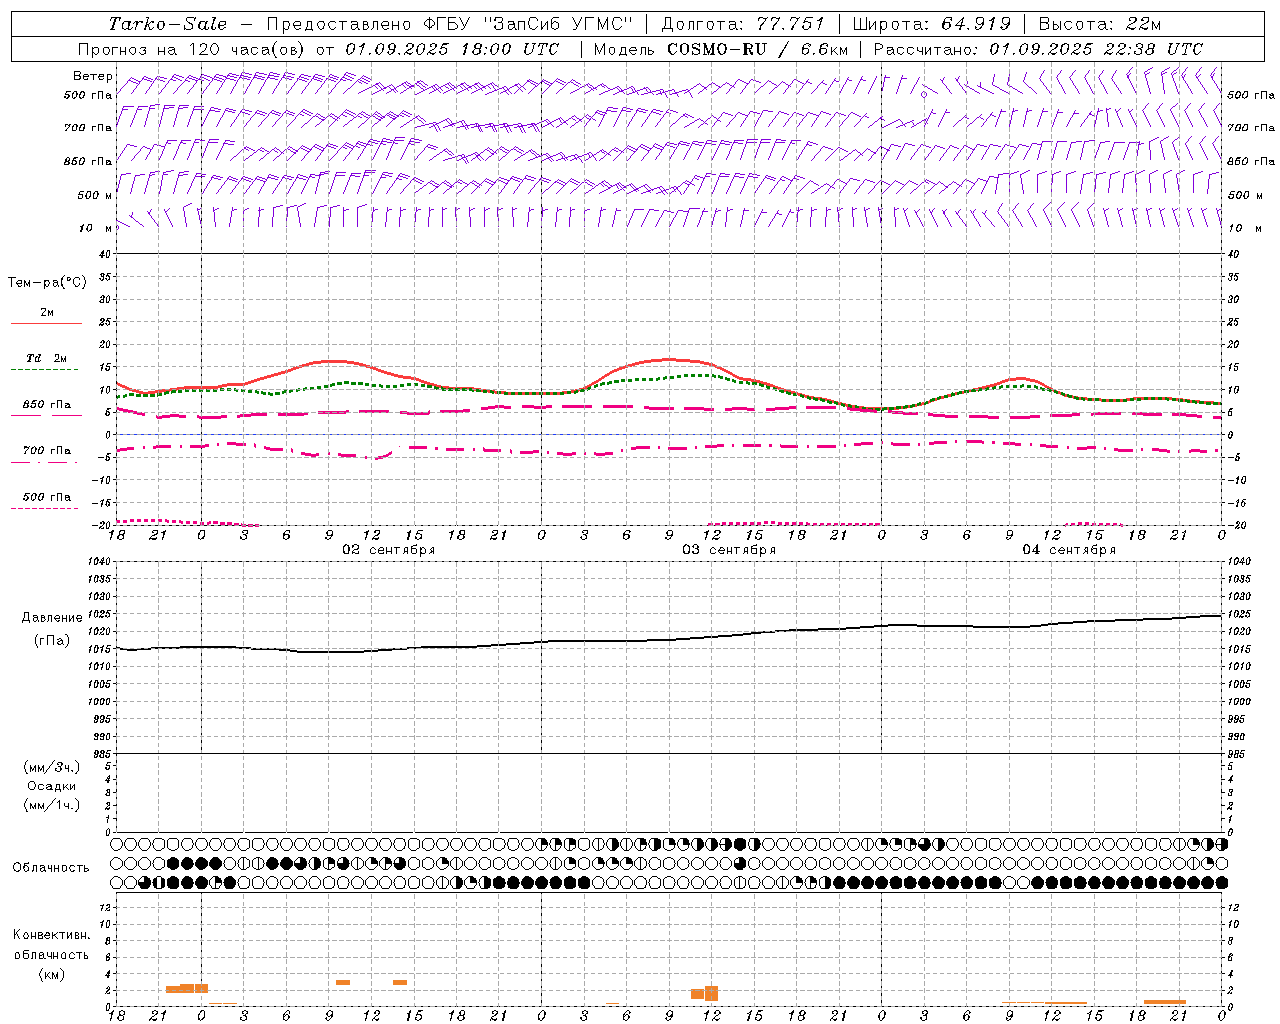Image resolution: width=1280 pixels, height=1024 pixels.
Task: Click the '(км)' unit under convective cloud label
Action: (52, 974)
